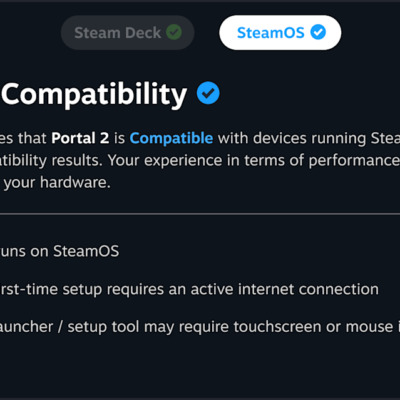Click the 'Your experience in terms' sentence
This screenshot has width=400, height=400.
[197, 161]
